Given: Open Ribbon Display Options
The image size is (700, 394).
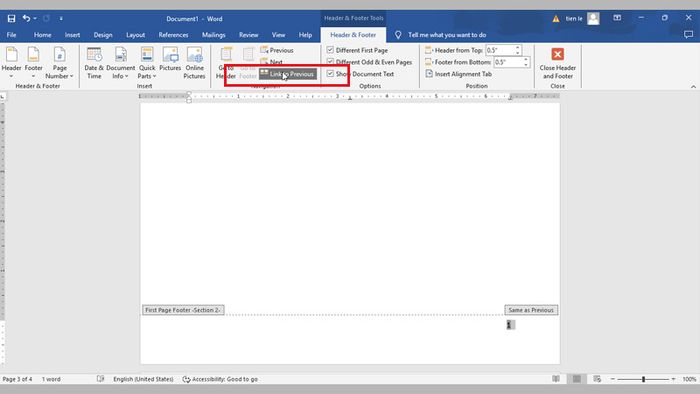Looking at the screenshot, I should pos(617,18).
